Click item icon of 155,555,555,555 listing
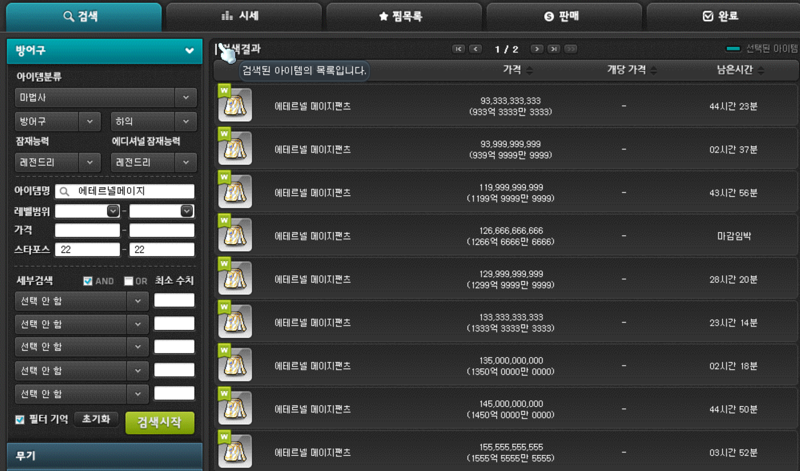800x471 pixels. [x=235, y=451]
